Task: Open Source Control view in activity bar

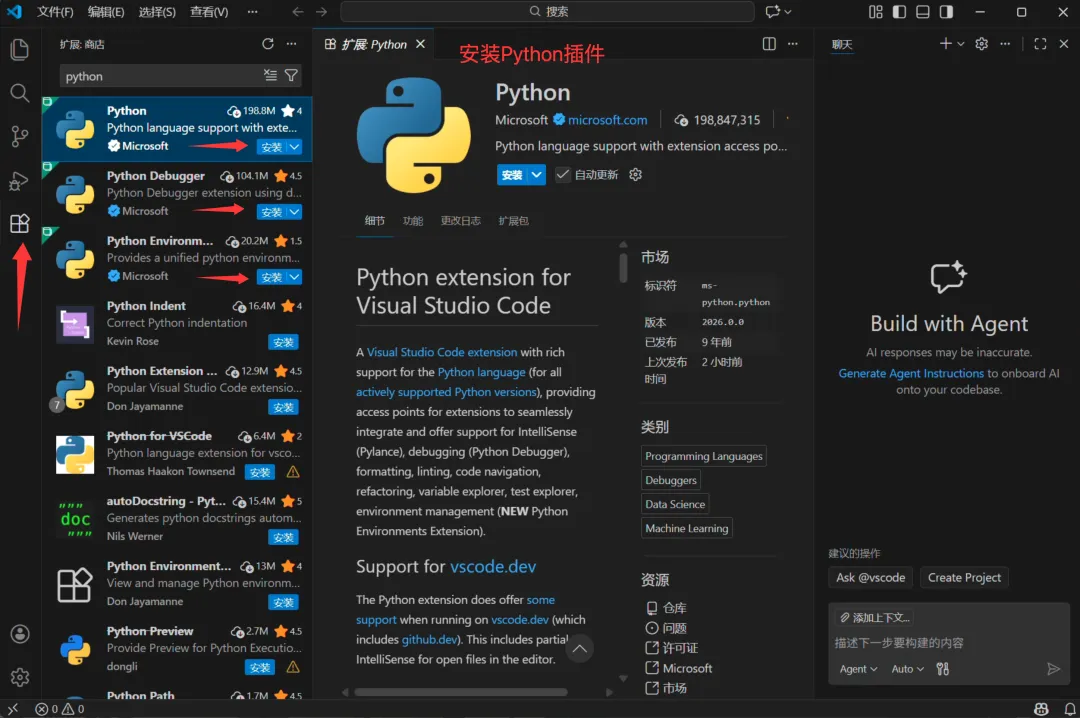Action: (x=19, y=136)
